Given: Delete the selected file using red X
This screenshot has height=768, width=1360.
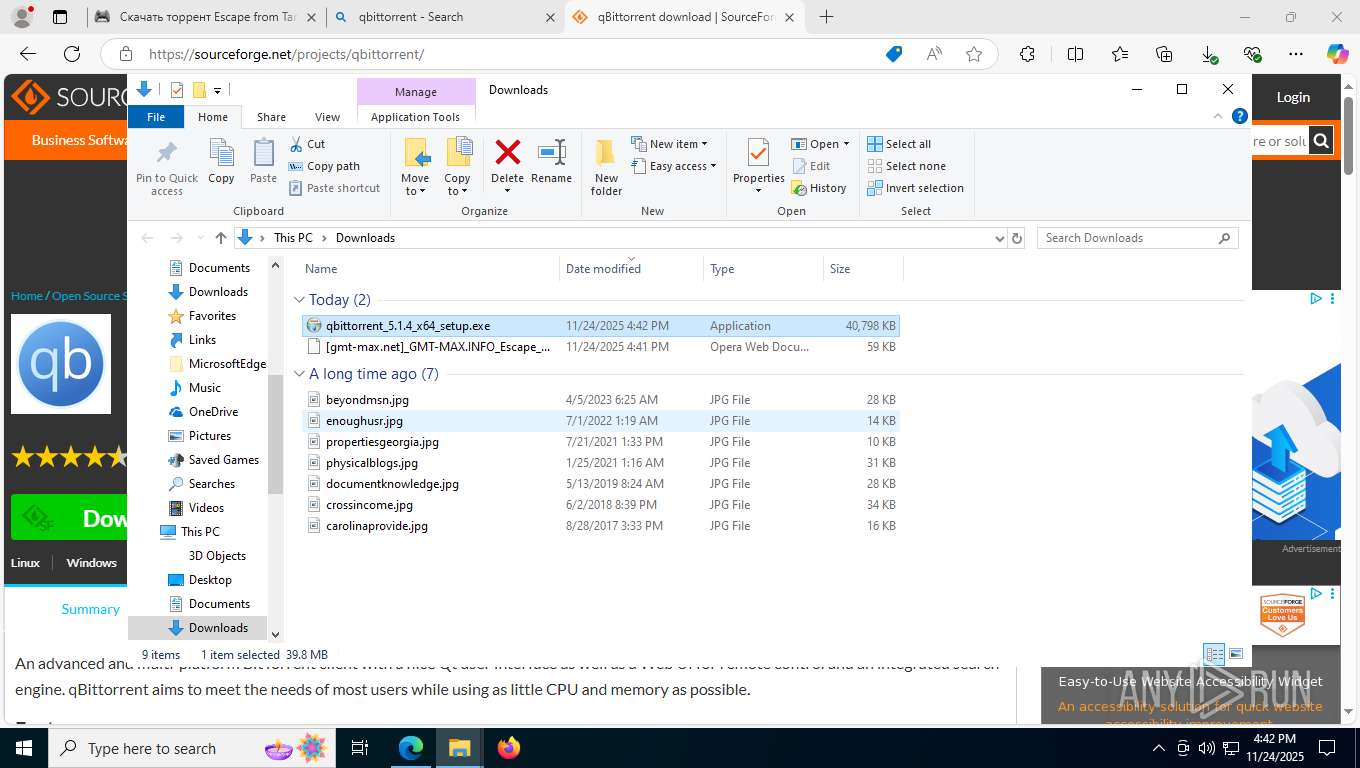Looking at the screenshot, I should 507,165.
